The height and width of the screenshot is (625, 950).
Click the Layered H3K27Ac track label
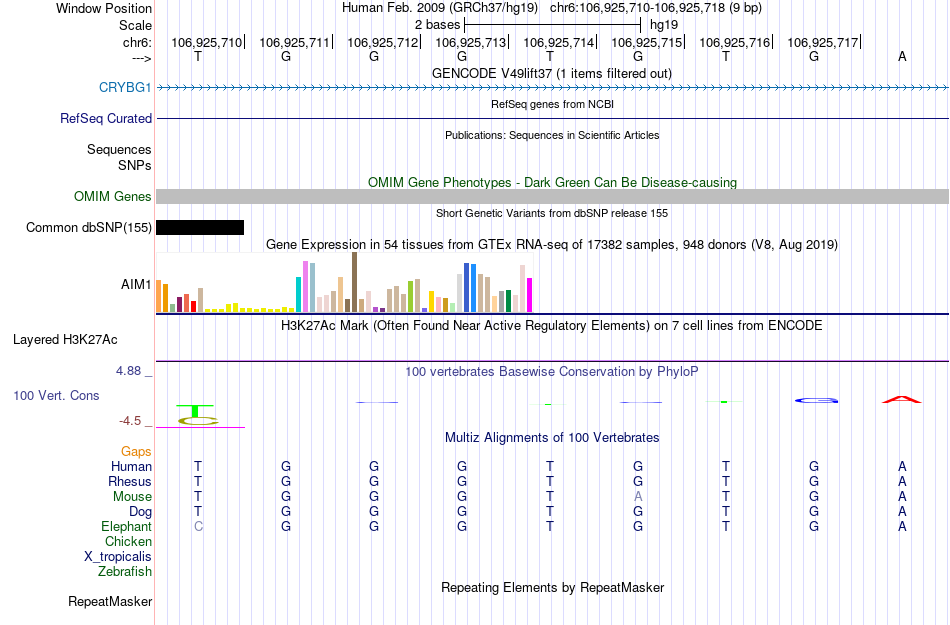coord(65,340)
